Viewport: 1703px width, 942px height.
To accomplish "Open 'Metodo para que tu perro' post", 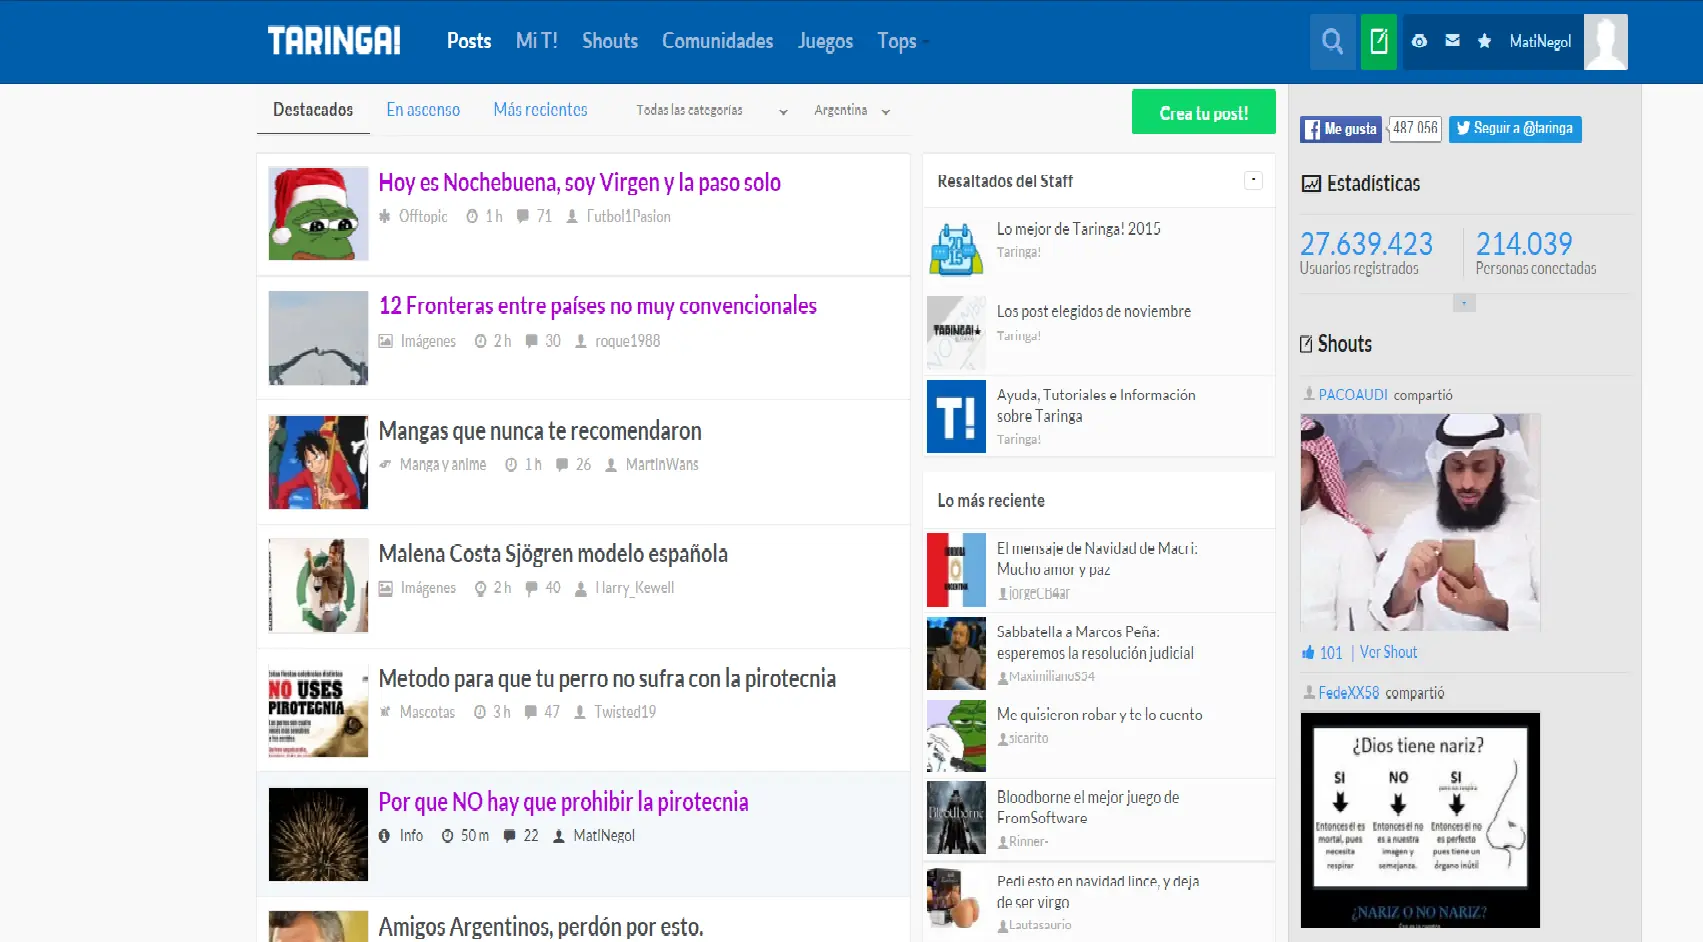I will 607,679.
